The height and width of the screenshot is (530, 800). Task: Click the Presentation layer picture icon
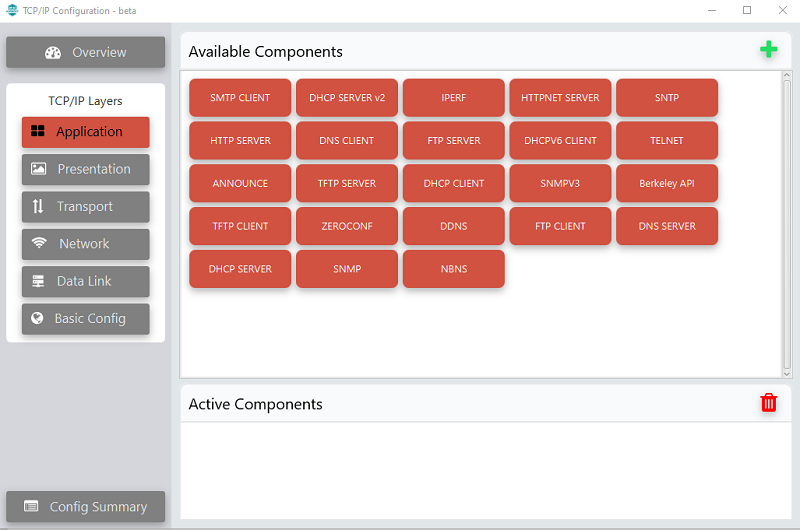(x=38, y=169)
